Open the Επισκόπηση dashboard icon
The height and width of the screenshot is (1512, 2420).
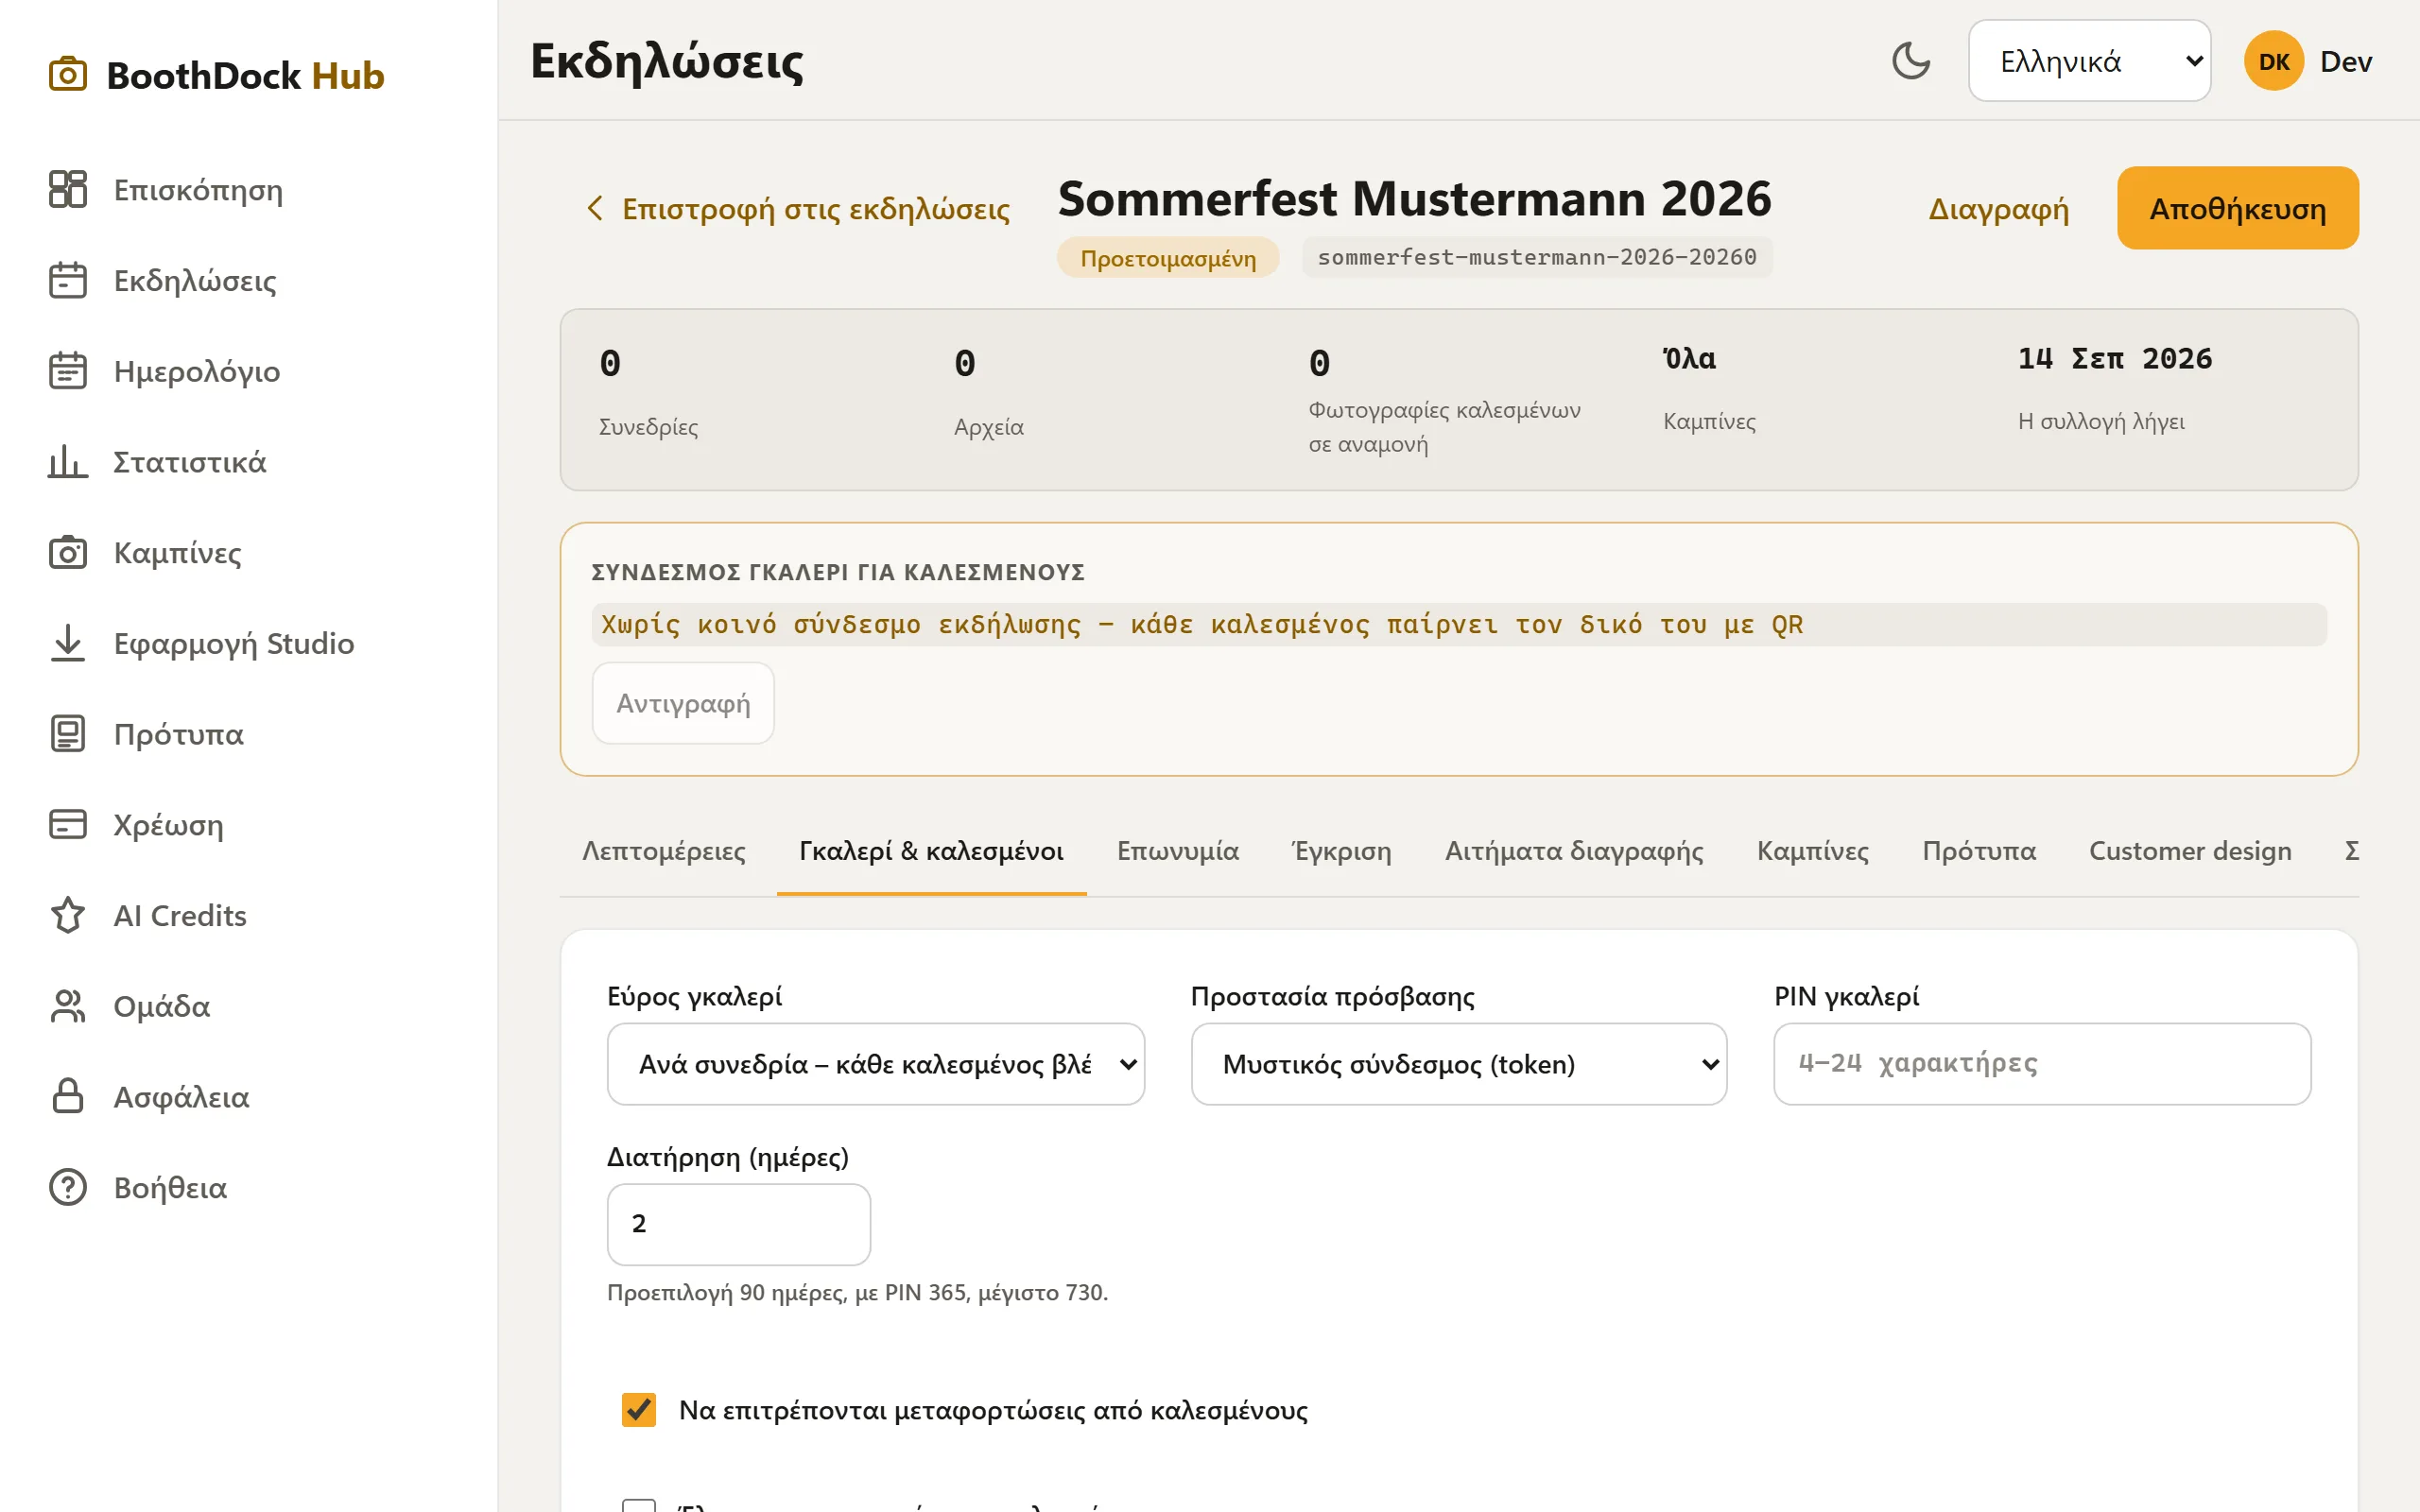point(68,189)
